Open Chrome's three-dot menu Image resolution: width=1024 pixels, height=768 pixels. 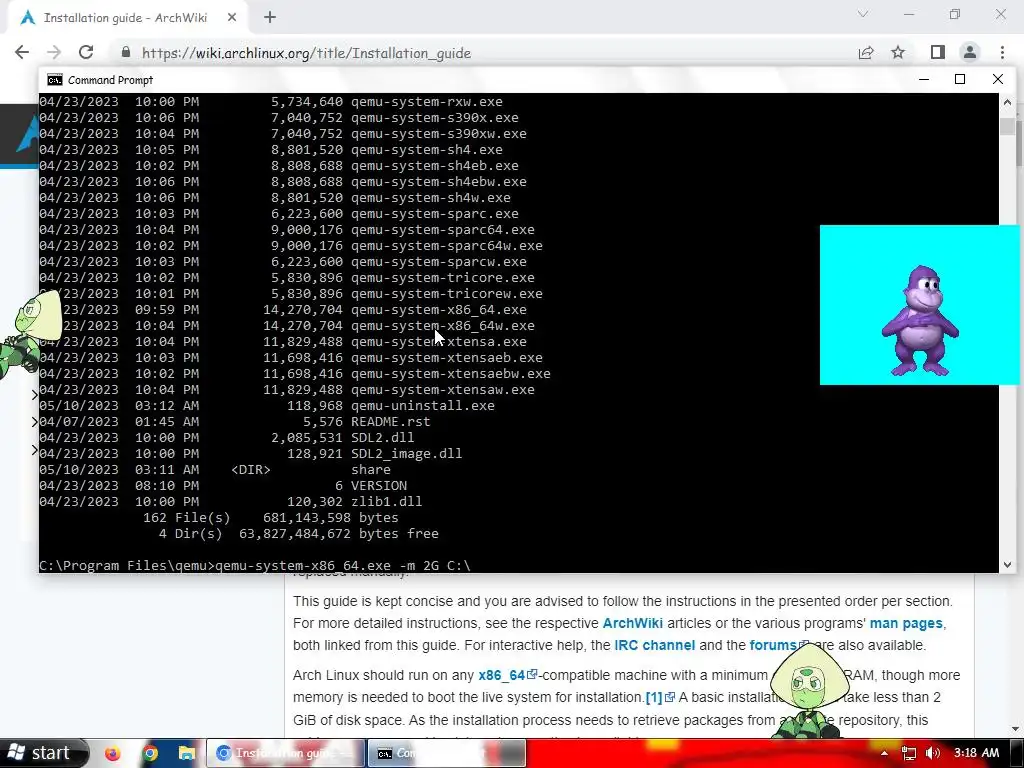[1002, 52]
